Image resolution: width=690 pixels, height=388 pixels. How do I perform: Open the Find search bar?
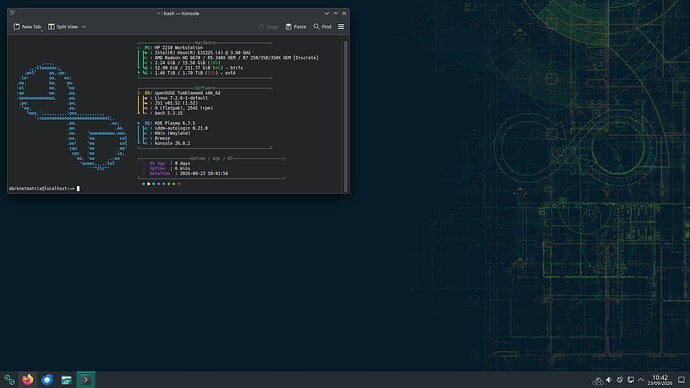322,27
